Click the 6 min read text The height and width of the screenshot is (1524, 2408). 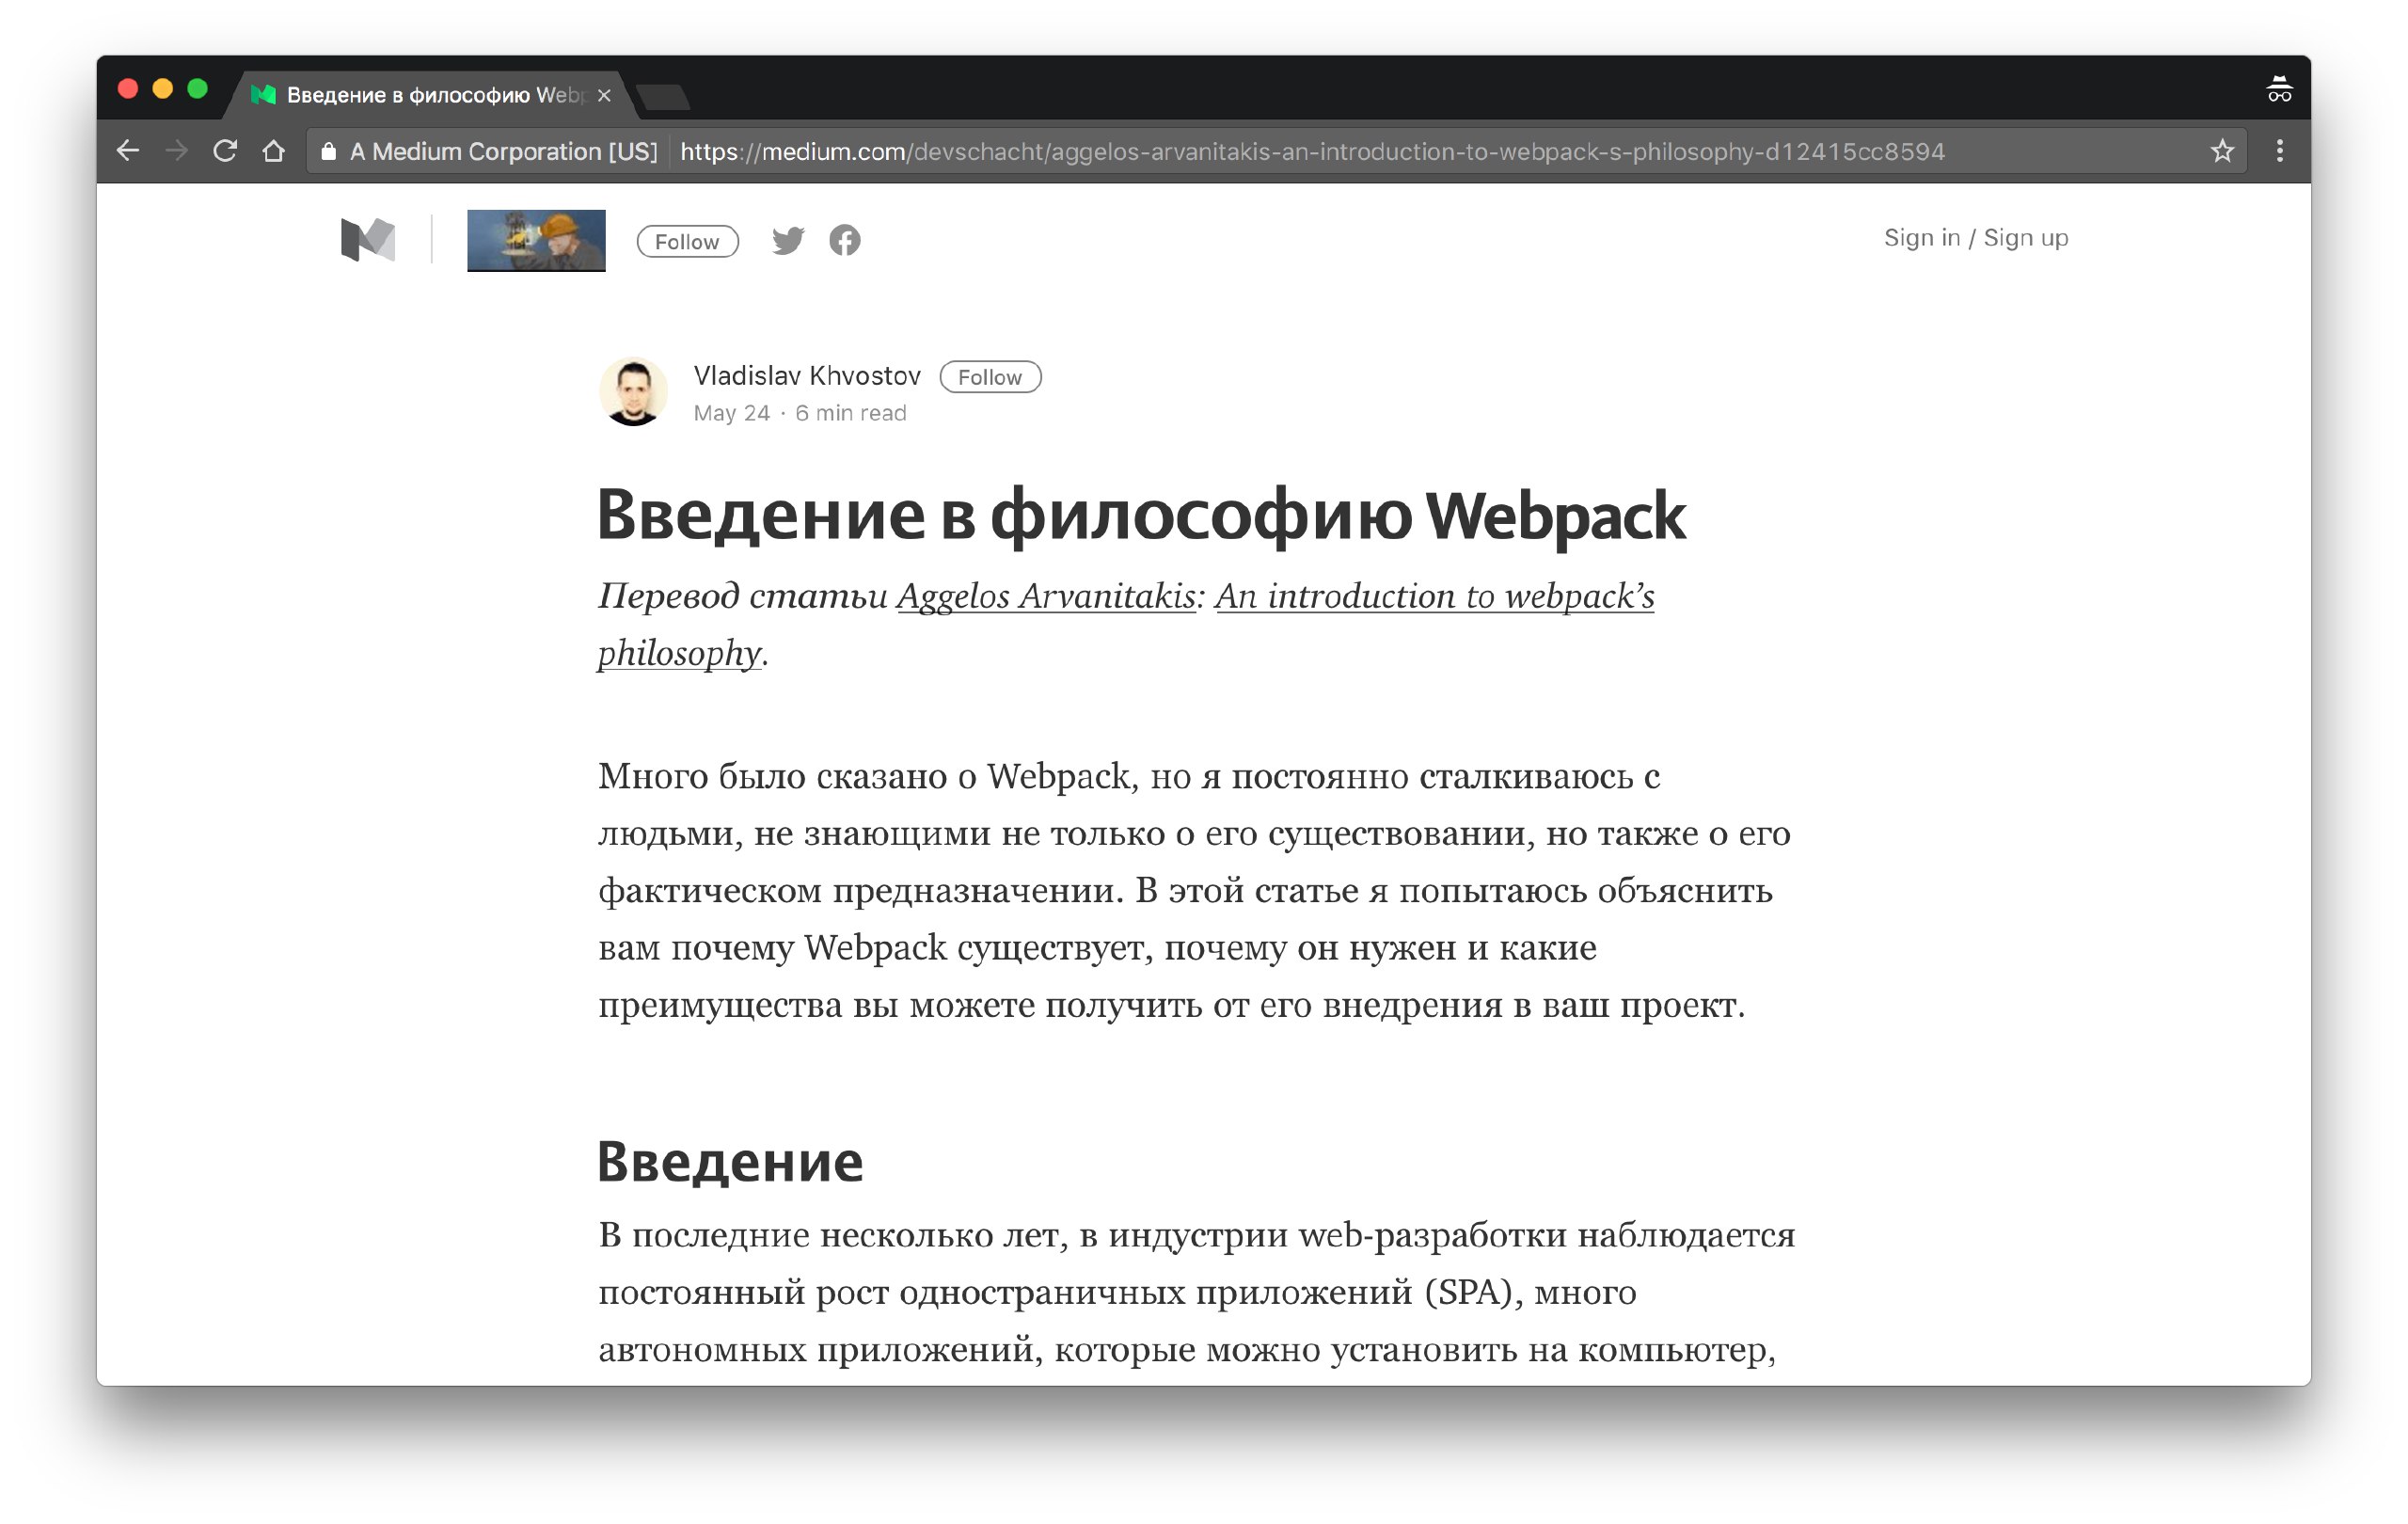[851, 413]
